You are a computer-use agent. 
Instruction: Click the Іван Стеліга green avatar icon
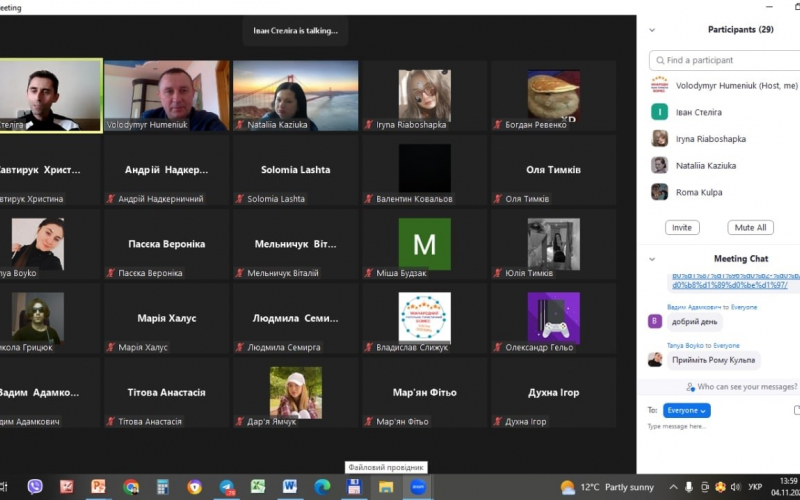[659, 112]
